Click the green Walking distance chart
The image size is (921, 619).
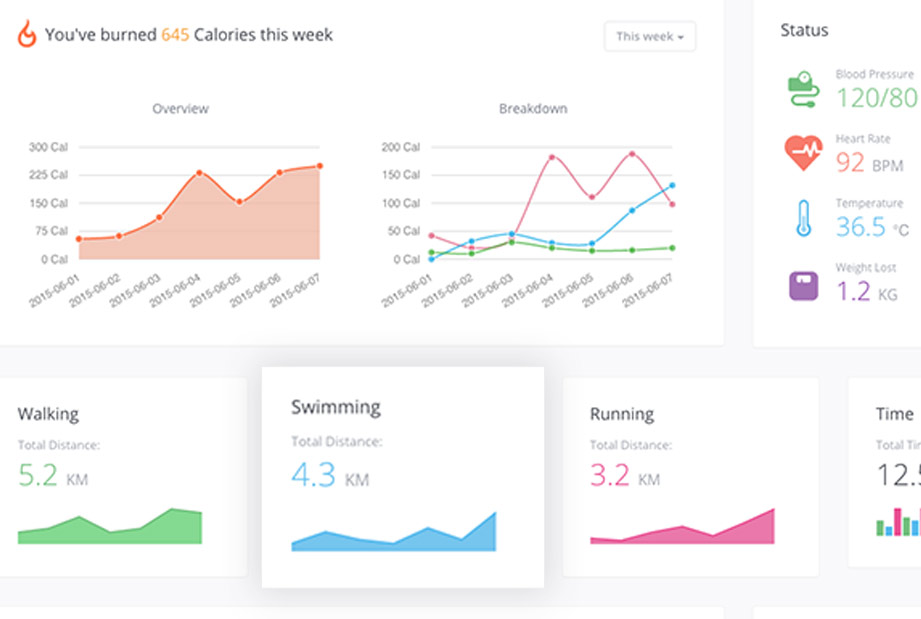(110, 526)
